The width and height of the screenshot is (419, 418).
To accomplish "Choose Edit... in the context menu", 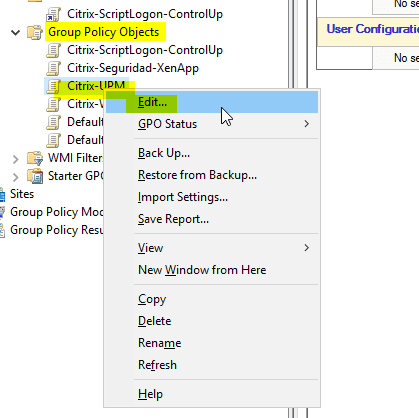I will tap(212, 102).
